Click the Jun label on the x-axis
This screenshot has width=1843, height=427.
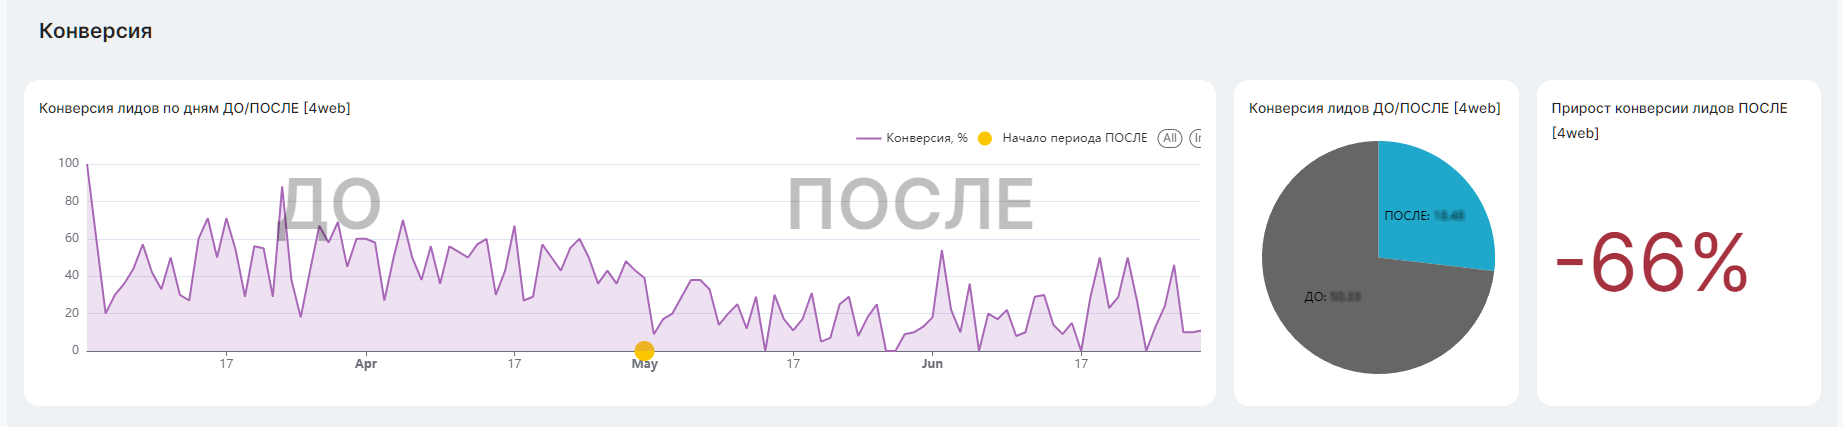click(932, 364)
